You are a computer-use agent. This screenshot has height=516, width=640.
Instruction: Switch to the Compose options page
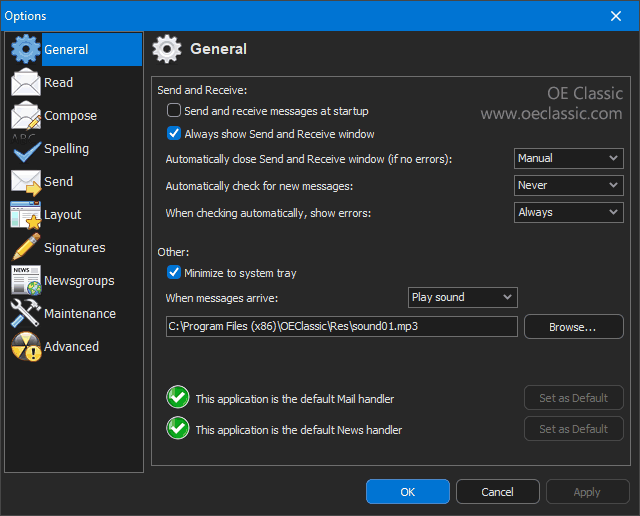(x=70, y=116)
